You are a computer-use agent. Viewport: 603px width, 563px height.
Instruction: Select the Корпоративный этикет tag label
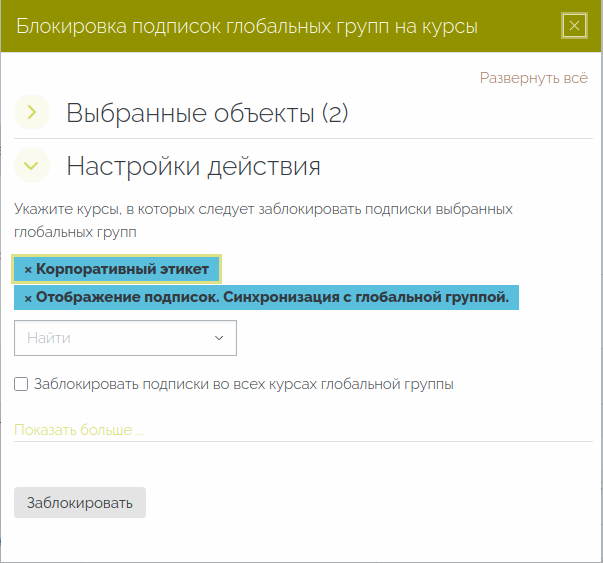point(123,270)
